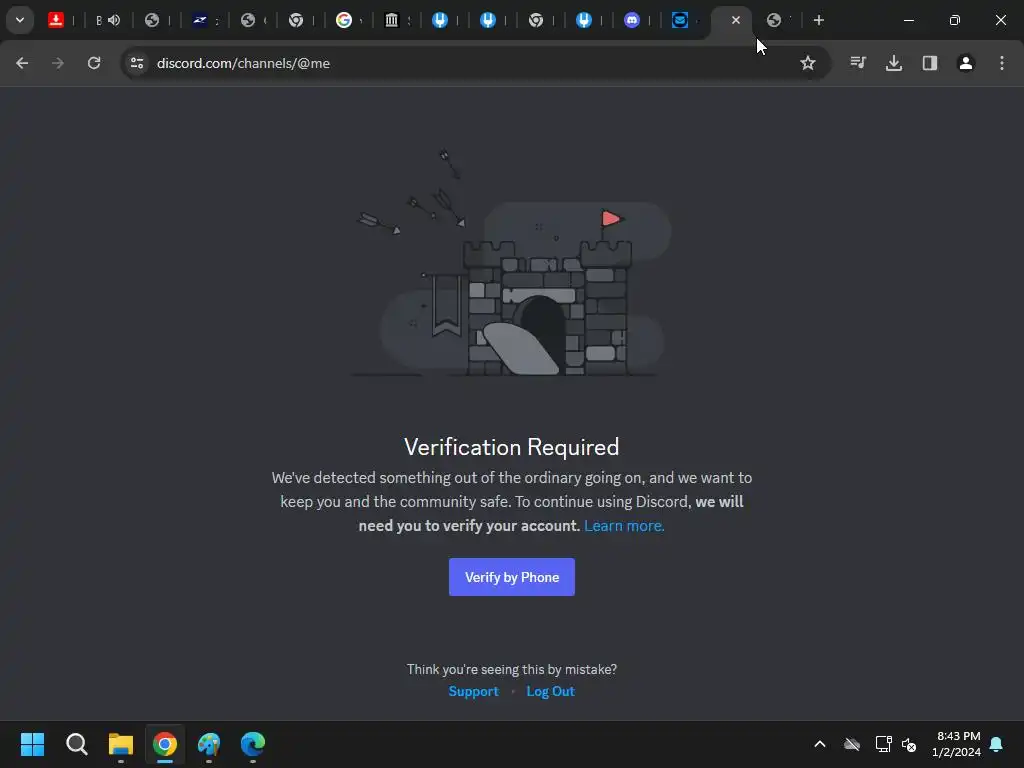Mute the audio-playing tab speaker icon

pyautogui.click(x=114, y=20)
